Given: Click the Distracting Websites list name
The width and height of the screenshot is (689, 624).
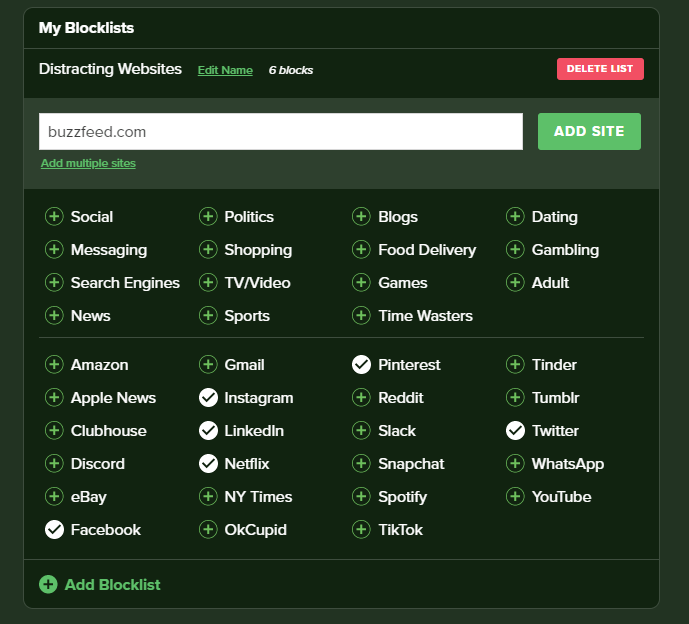Looking at the screenshot, I should pyautogui.click(x=110, y=69).
